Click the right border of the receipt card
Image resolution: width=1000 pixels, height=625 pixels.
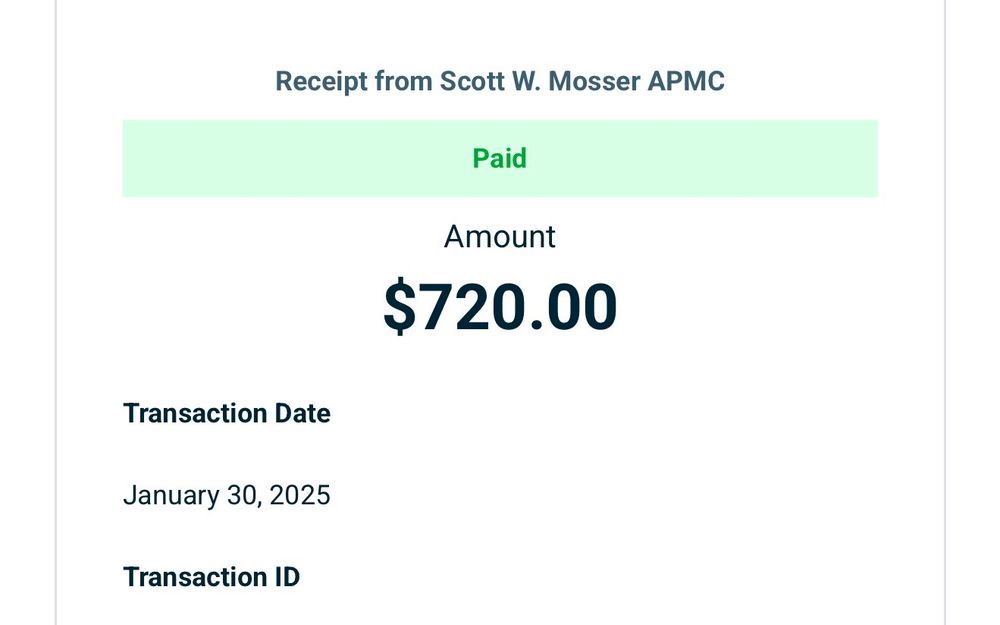[945, 312]
